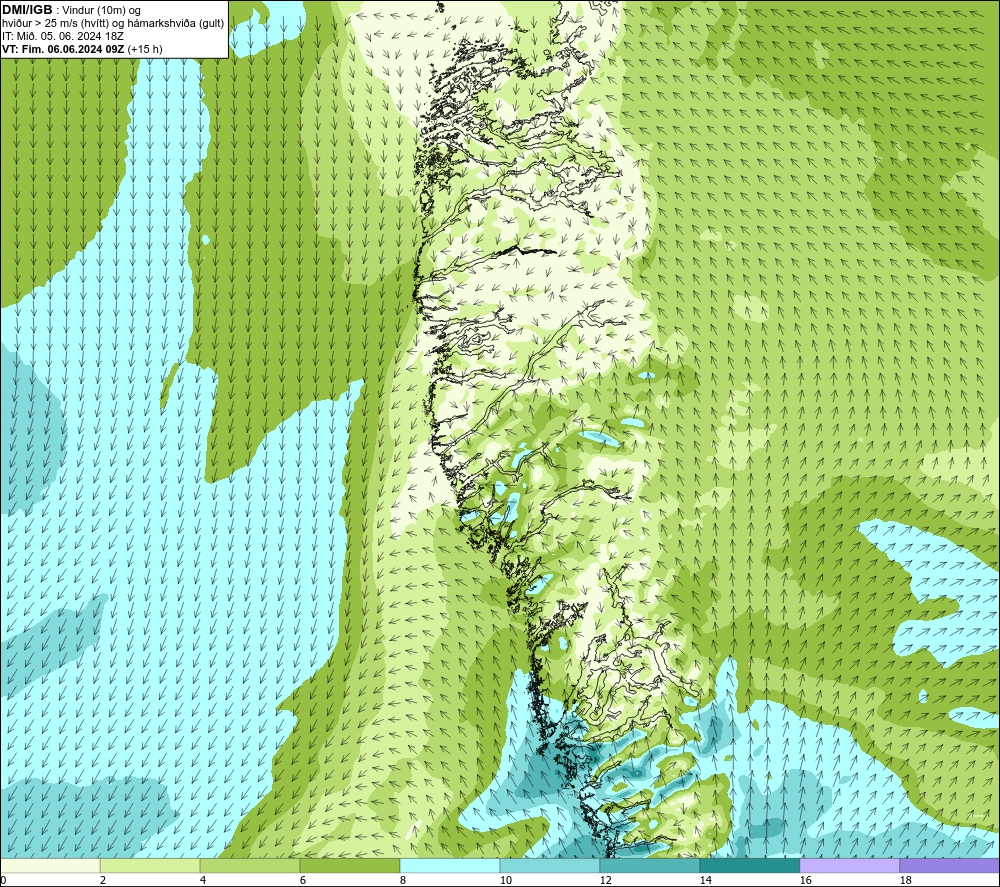The height and width of the screenshot is (887, 1000).
Task: Click the legend value label '10'
Action: (505, 880)
